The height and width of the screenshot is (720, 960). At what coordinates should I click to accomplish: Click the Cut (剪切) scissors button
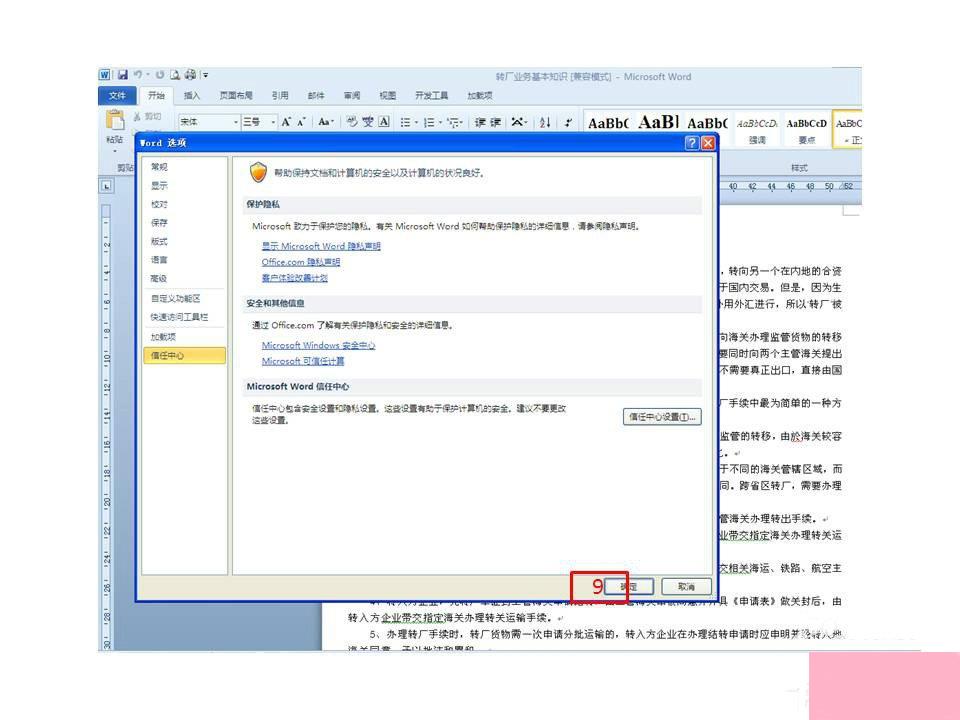coord(147,116)
